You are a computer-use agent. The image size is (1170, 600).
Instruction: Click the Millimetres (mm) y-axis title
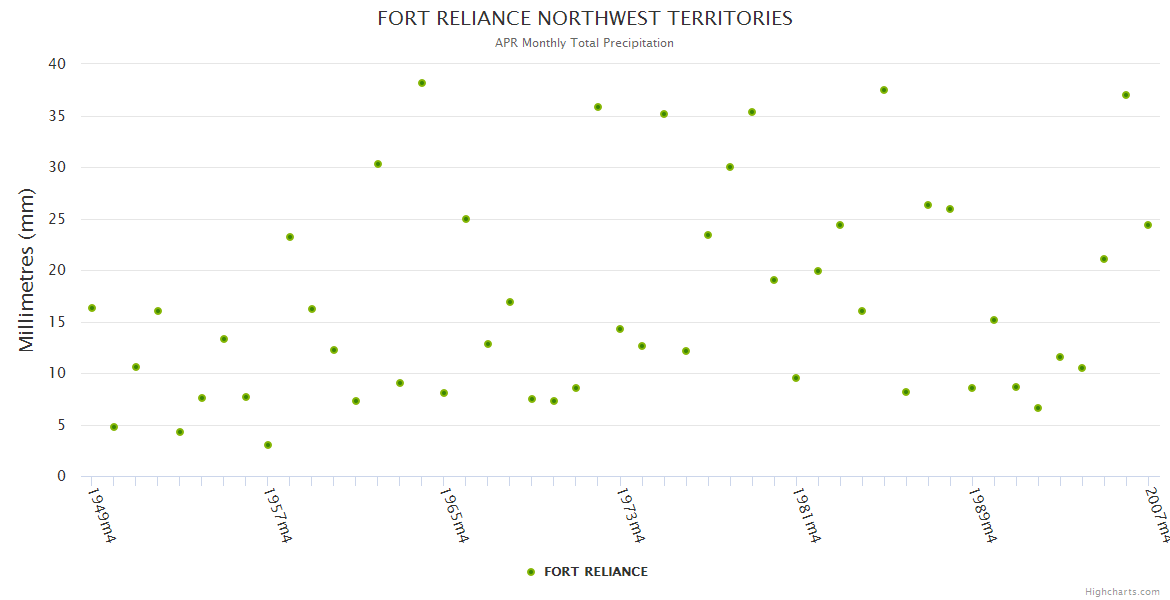click(x=27, y=270)
